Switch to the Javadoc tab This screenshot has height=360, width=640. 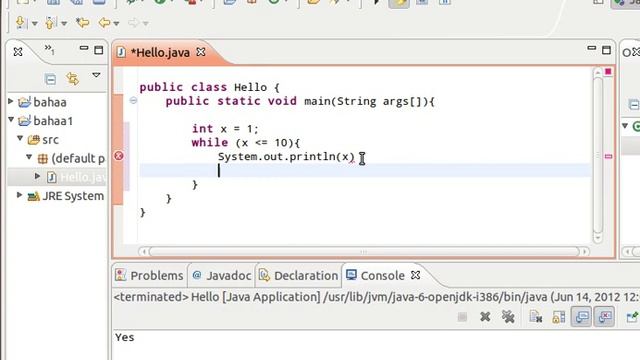tap(222, 276)
